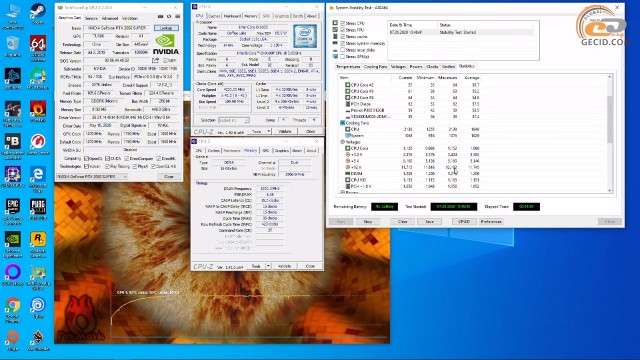Open Preferences in AIDA64 stability test
Viewport: 640px width, 360px height.
click(491, 222)
